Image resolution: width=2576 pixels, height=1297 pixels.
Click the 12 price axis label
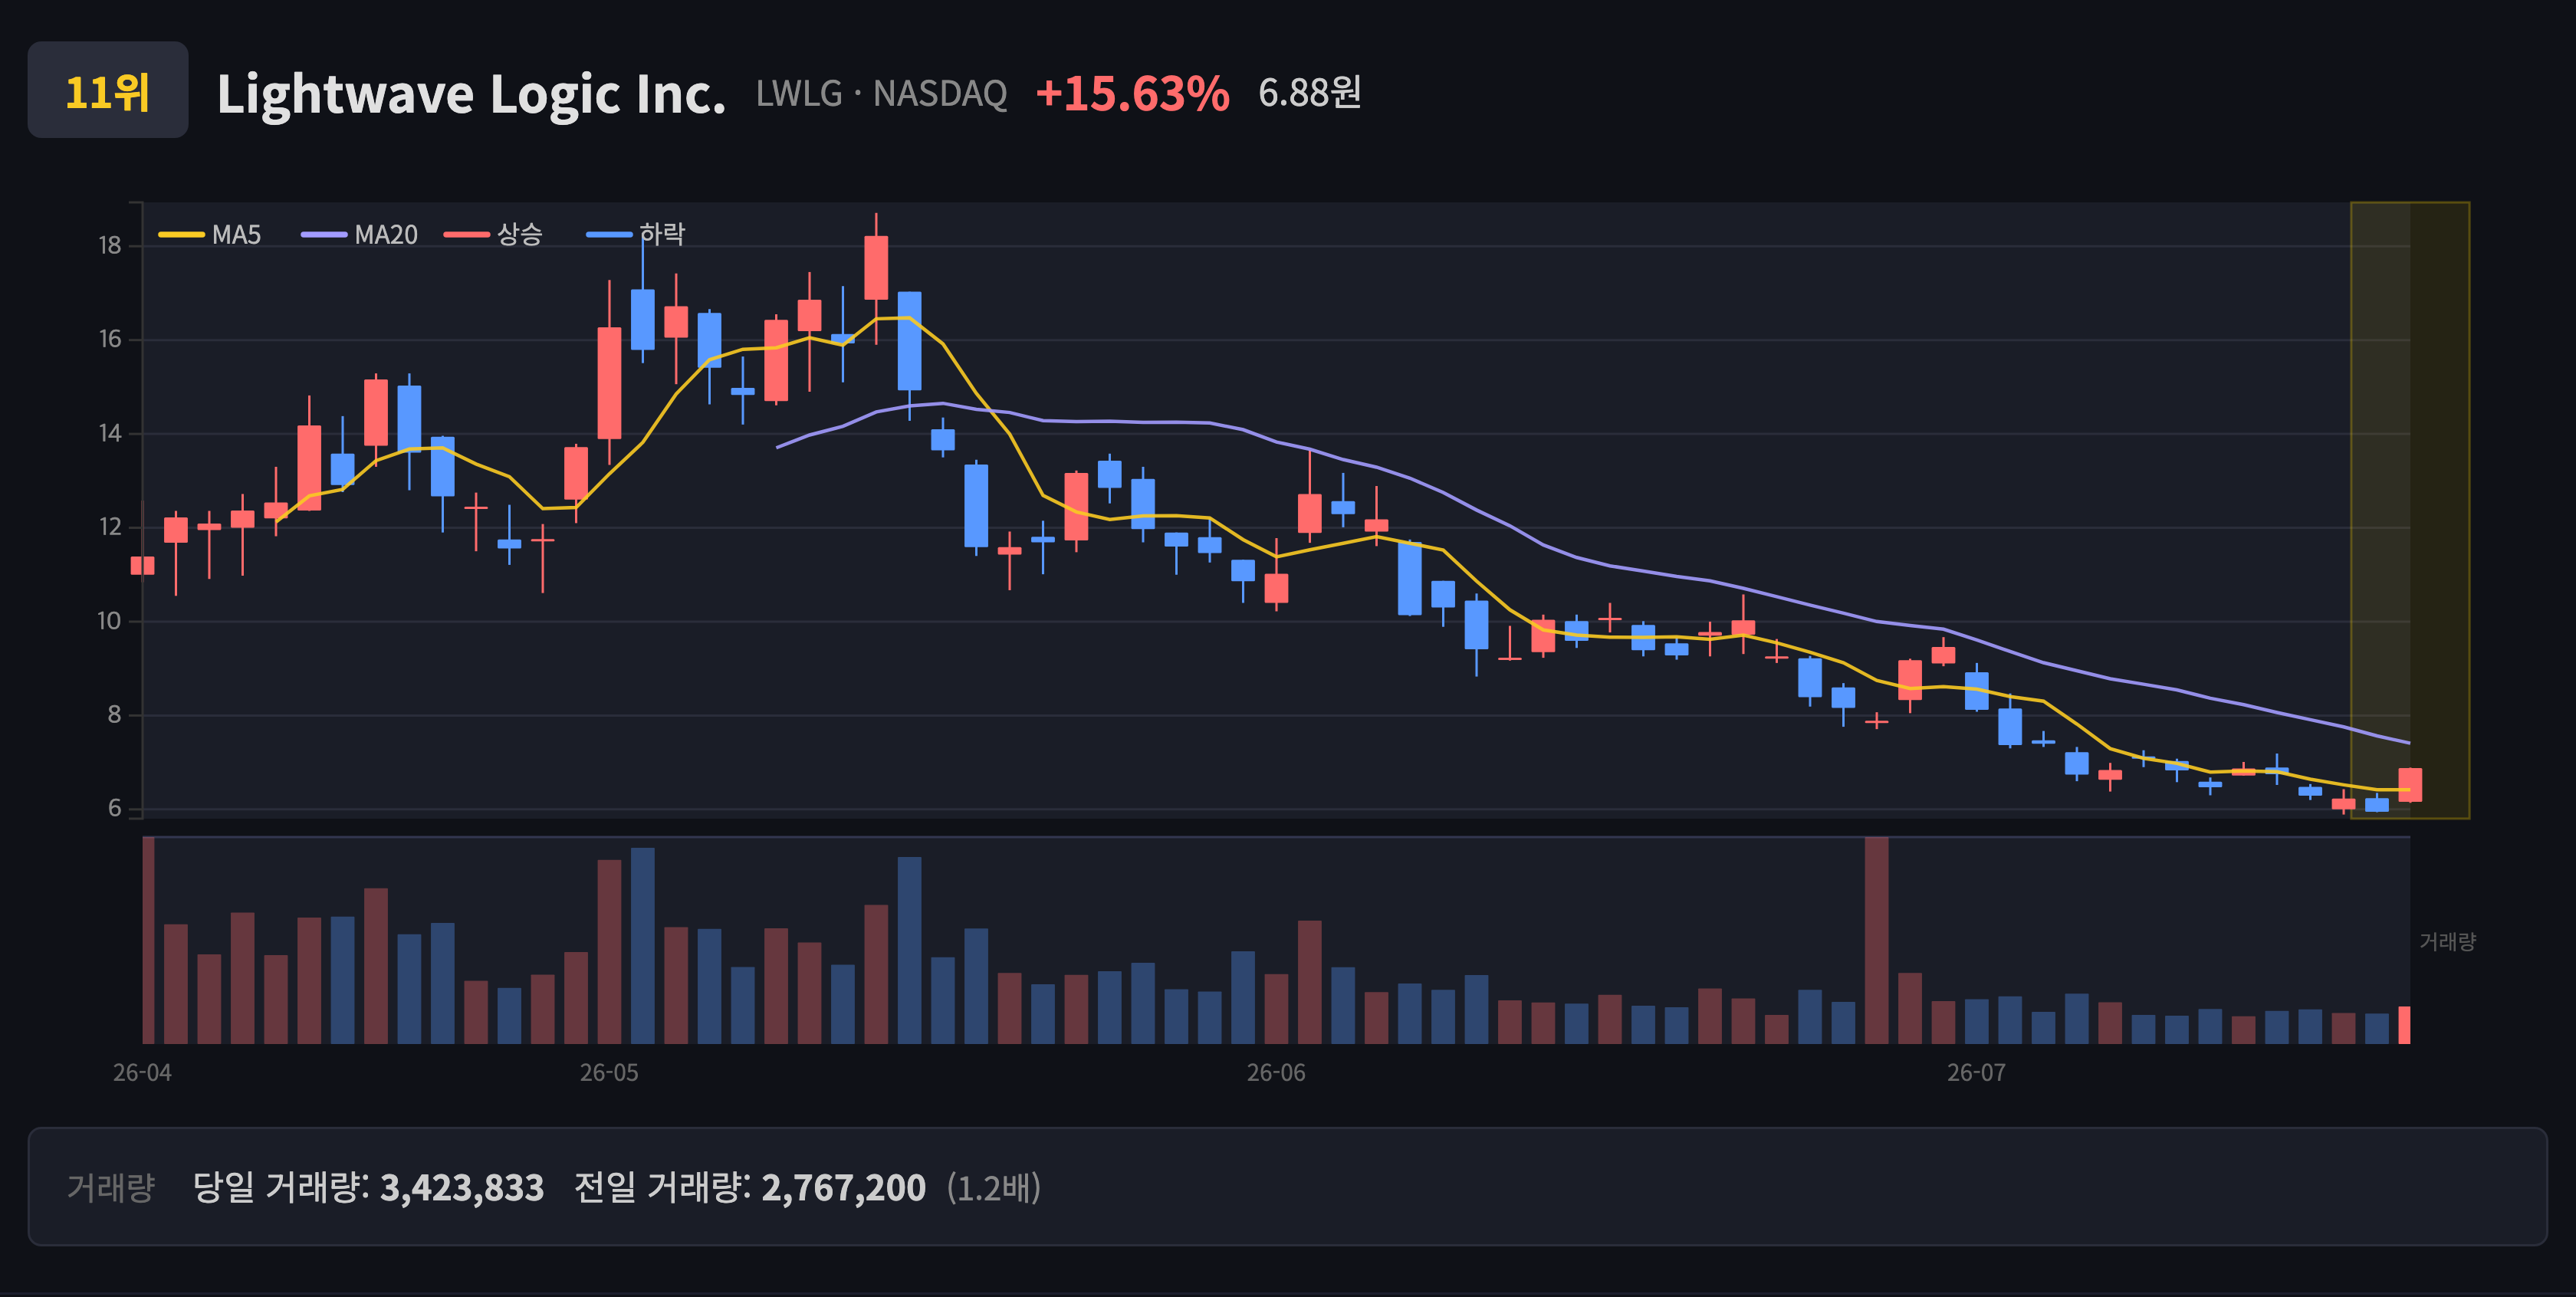pos(110,527)
